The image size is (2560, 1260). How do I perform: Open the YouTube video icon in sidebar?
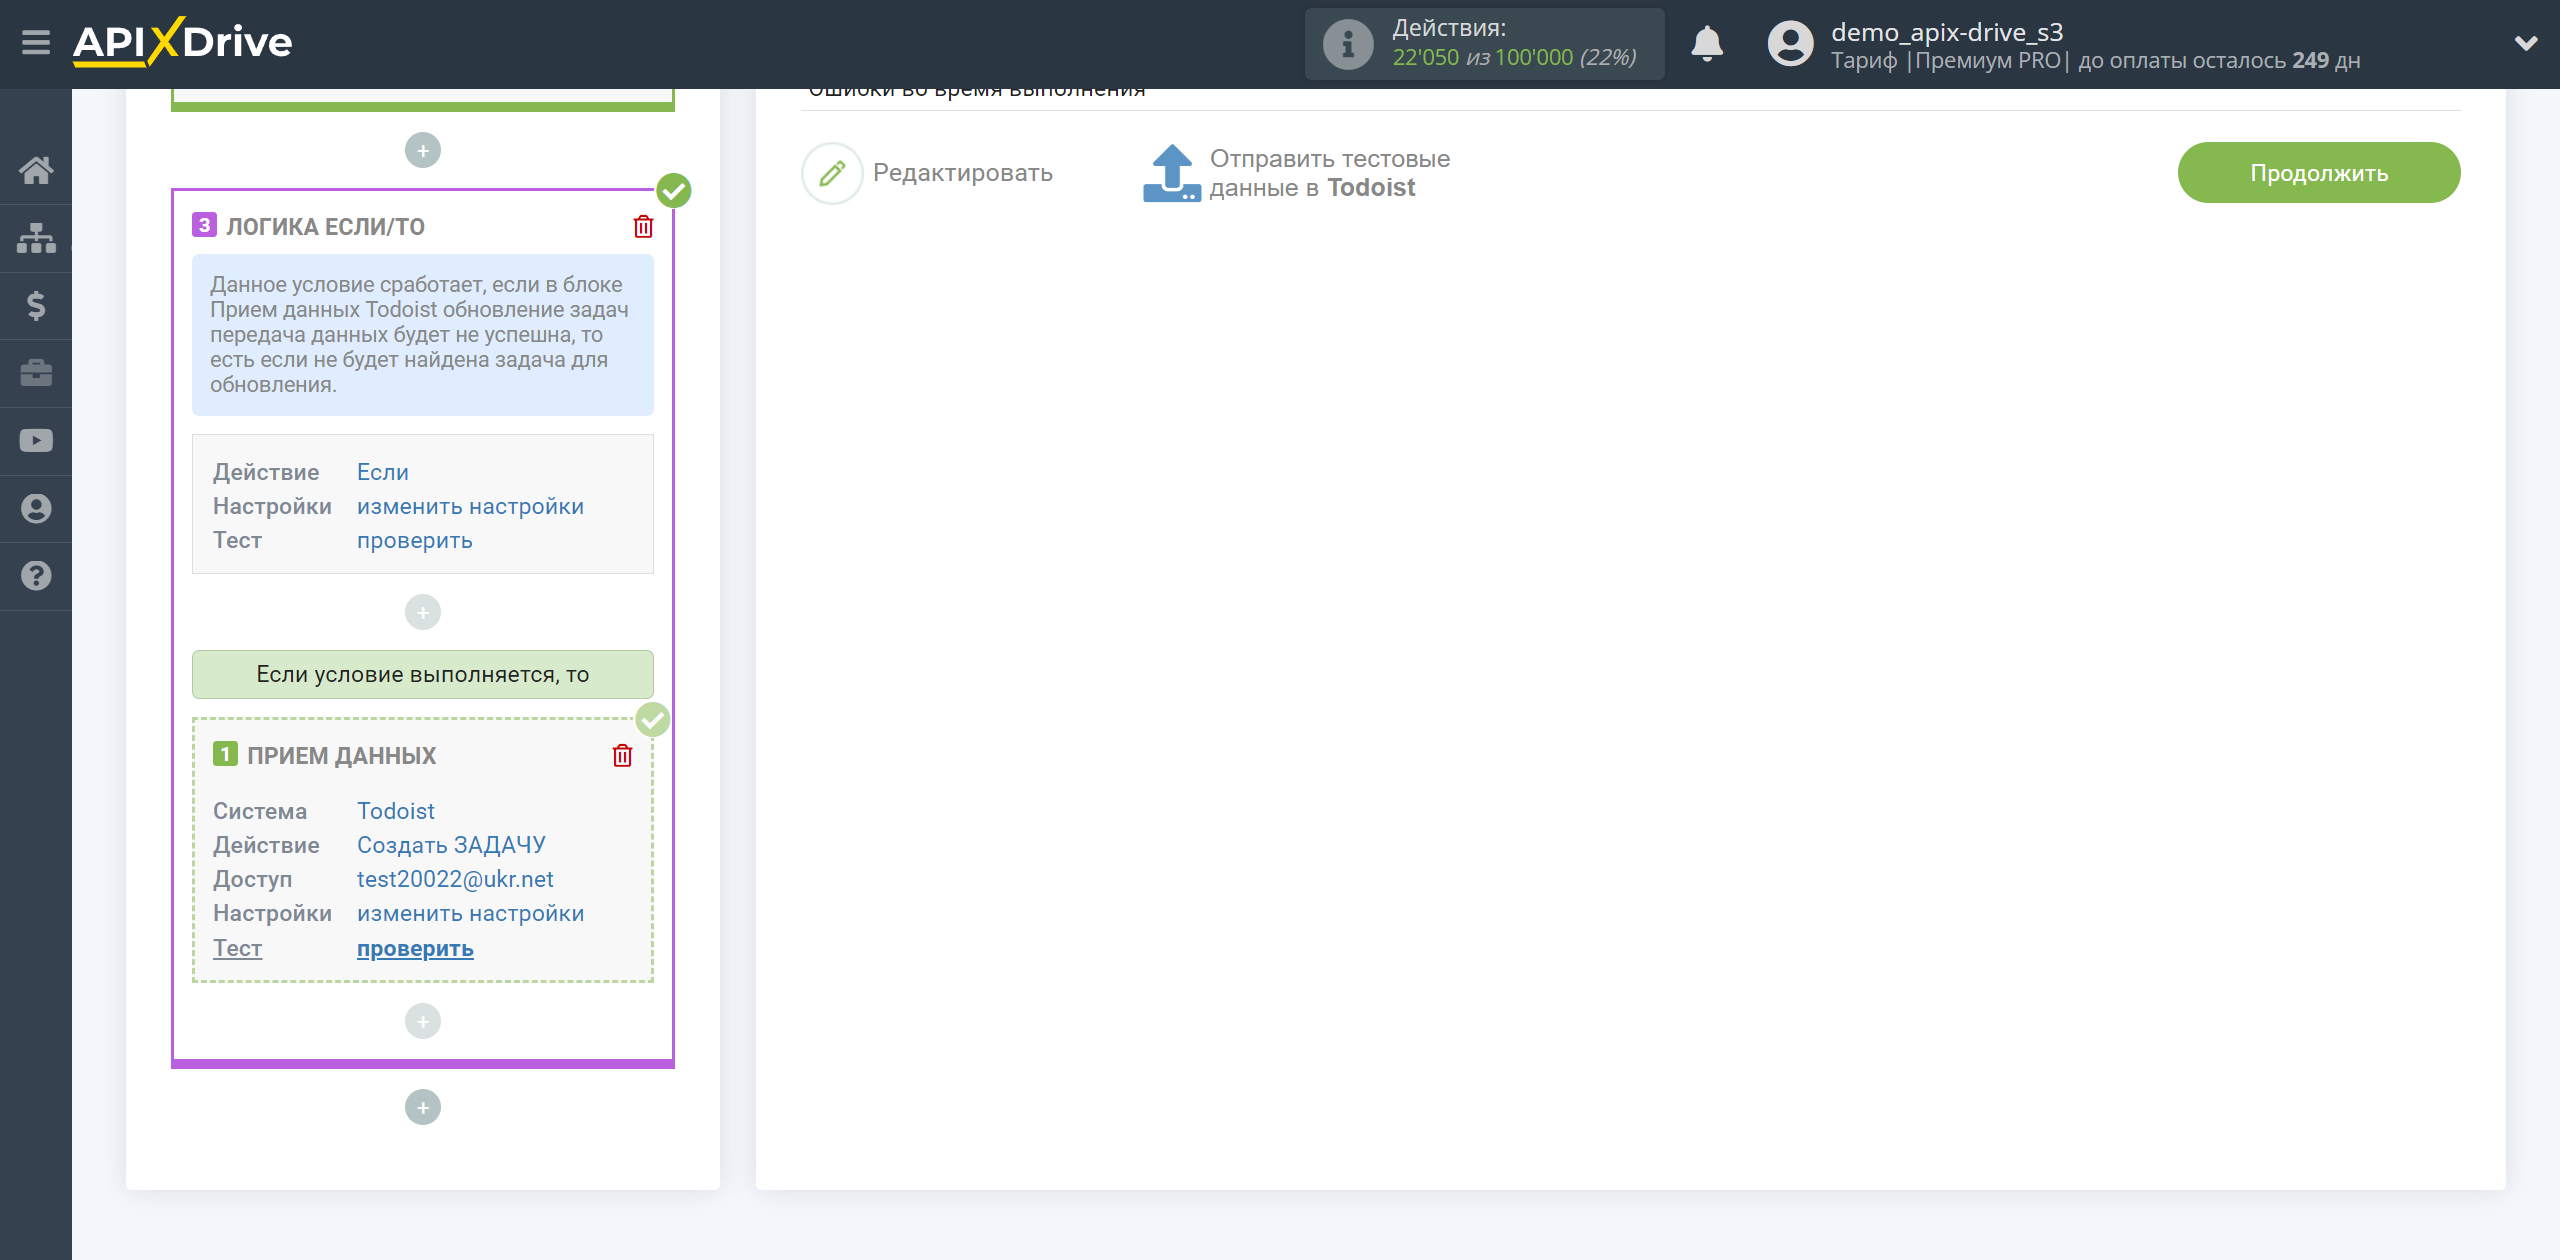[x=36, y=441]
